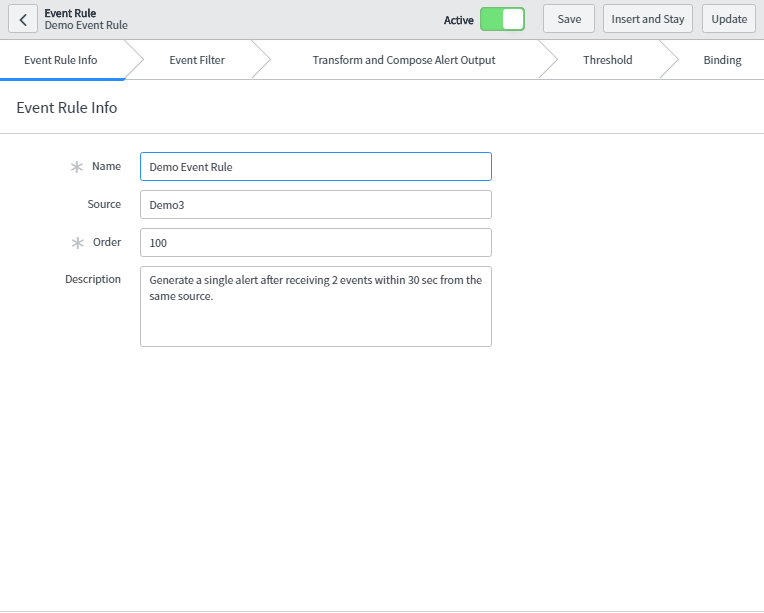Click the Save button
Image resolution: width=764 pixels, height=613 pixels.
pyautogui.click(x=569, y=19)
